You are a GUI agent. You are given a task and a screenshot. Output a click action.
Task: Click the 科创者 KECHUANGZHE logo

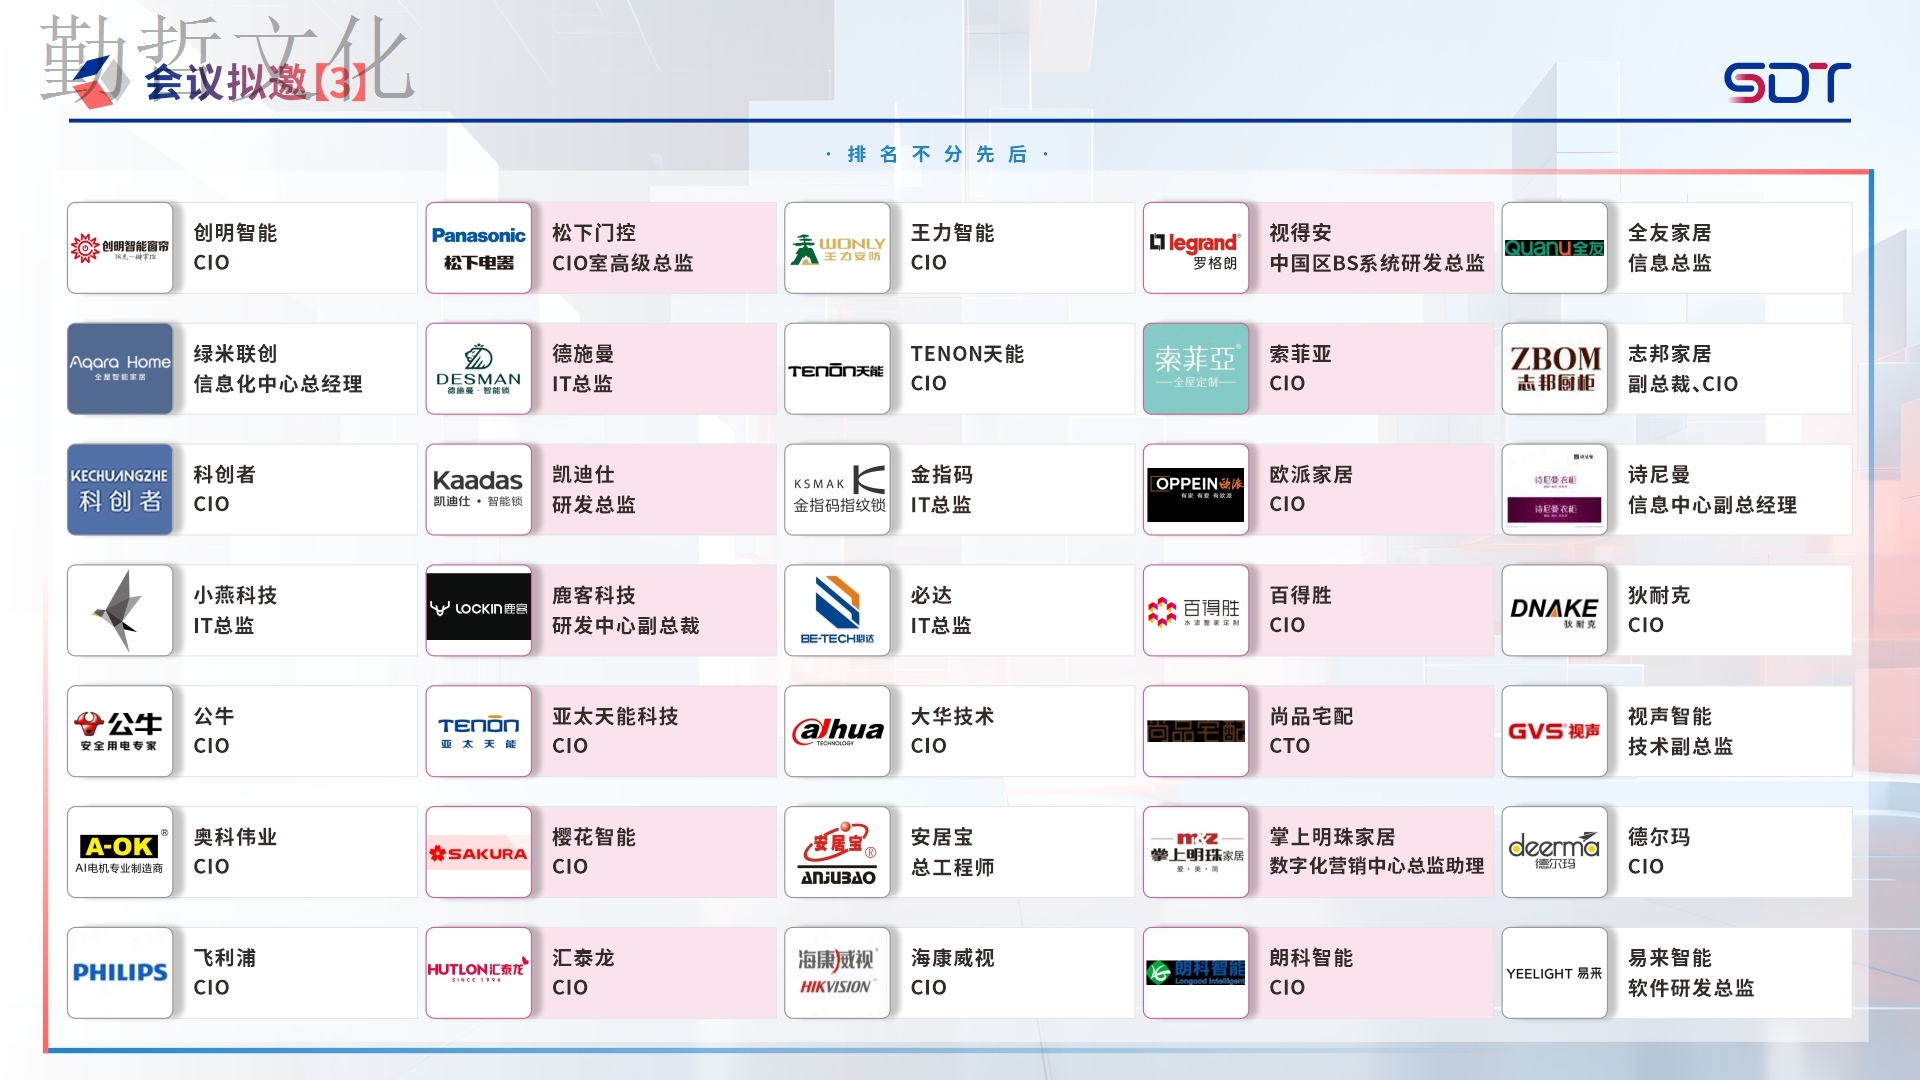coord(120,490)
